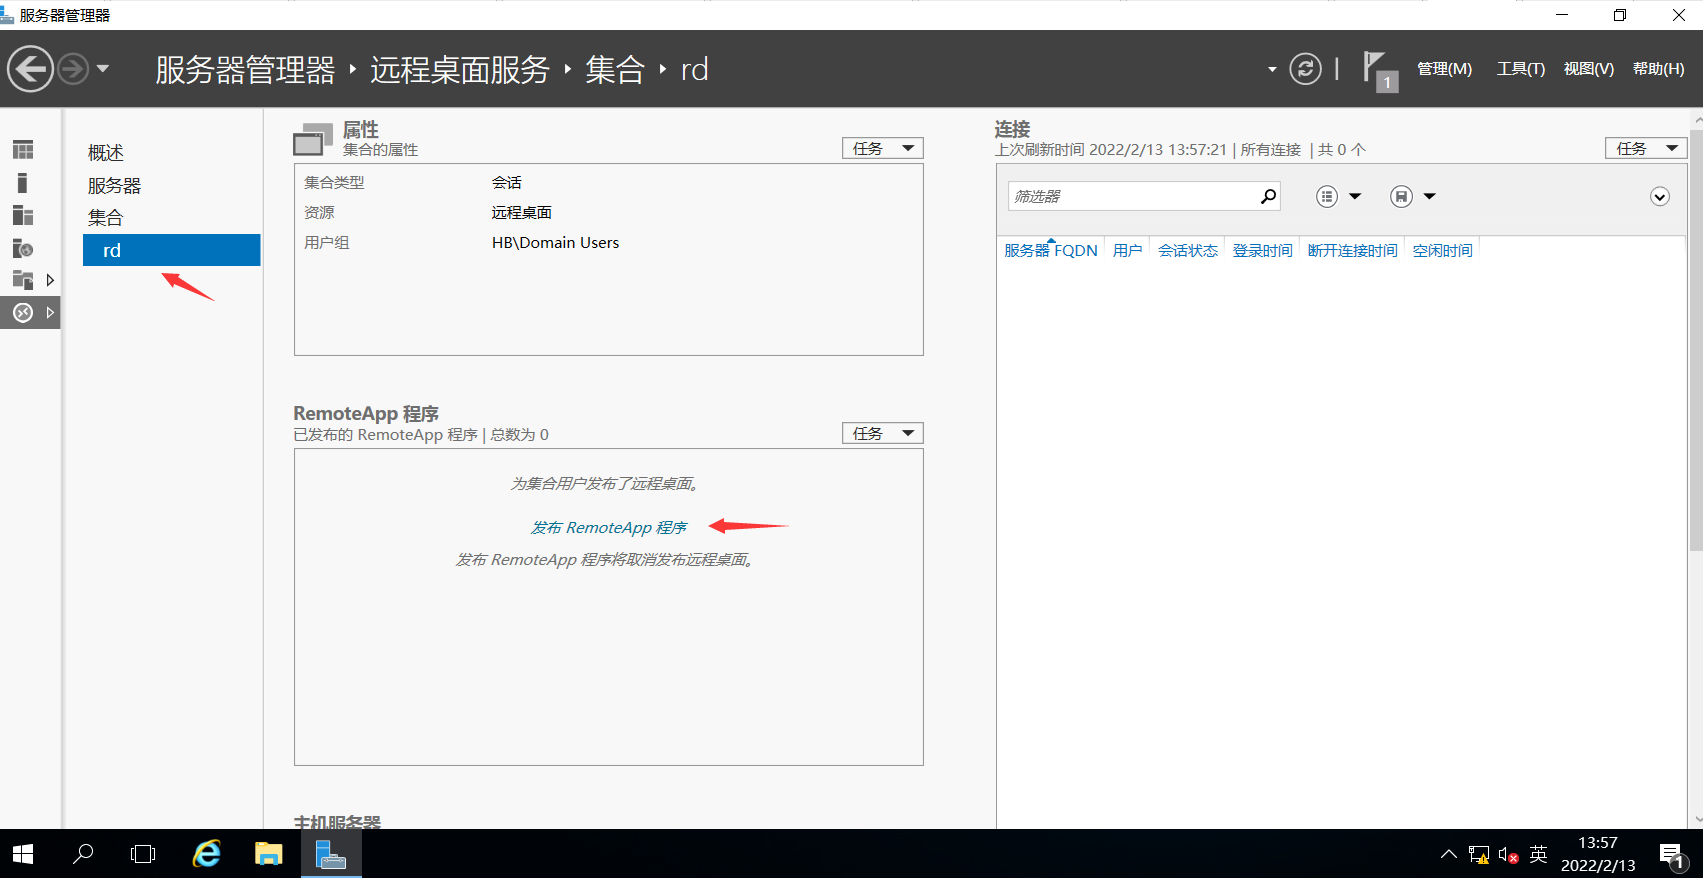This screenshot has width=1703, height=878.
Task: Click 远程桌面服务 in the breadcrumb
Action: 460,70
